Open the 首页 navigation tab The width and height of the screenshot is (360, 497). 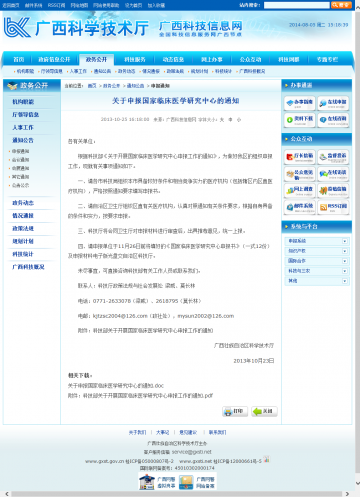[x=19, y=59]
